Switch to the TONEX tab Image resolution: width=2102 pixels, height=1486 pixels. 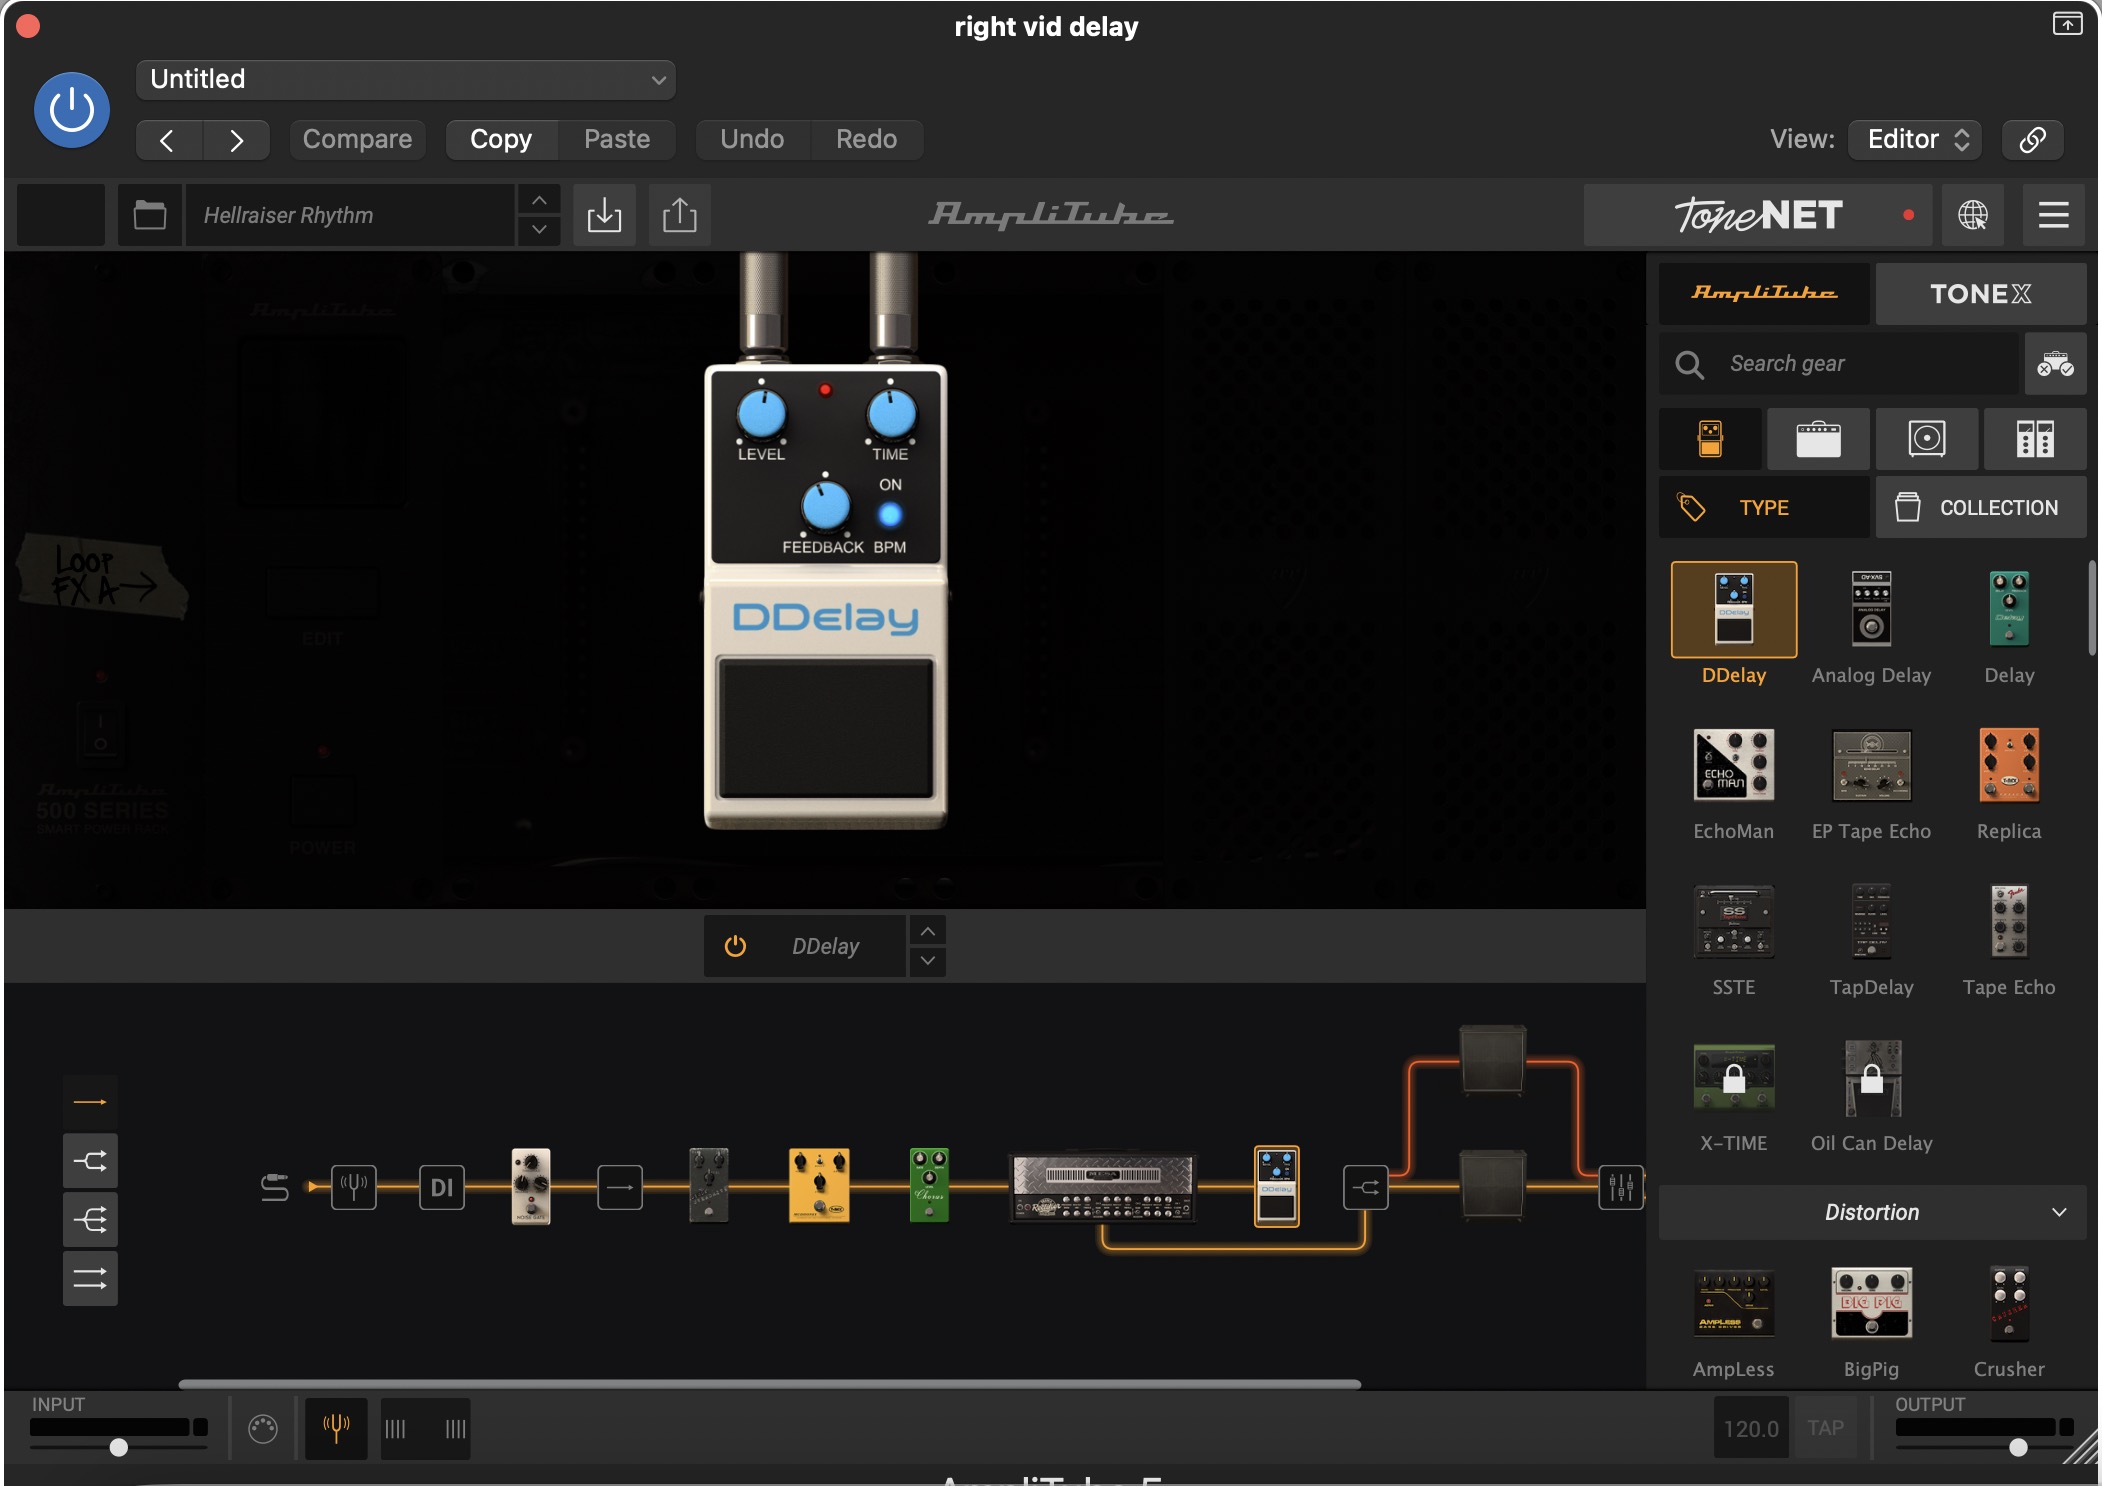point(1980,294)
